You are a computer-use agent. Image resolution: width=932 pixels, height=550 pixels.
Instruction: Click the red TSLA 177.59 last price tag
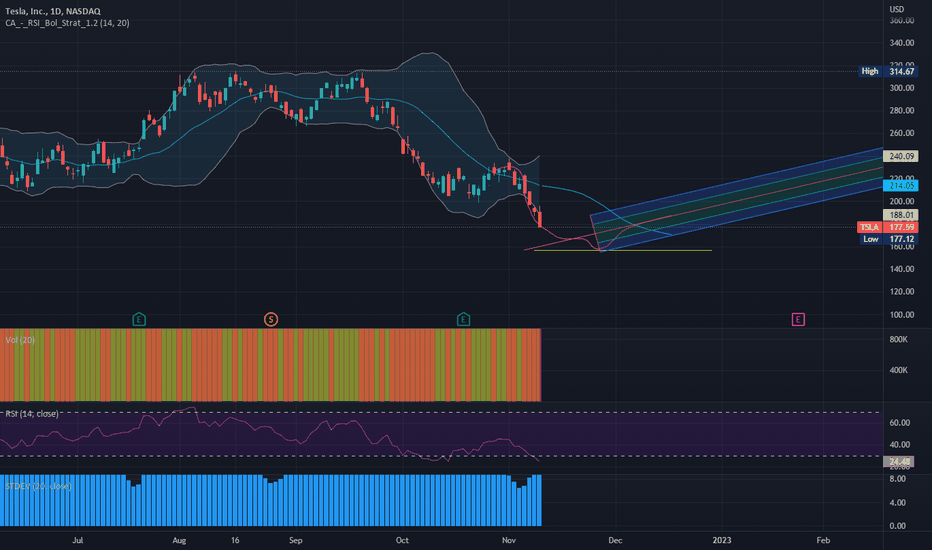coord(887,227)
